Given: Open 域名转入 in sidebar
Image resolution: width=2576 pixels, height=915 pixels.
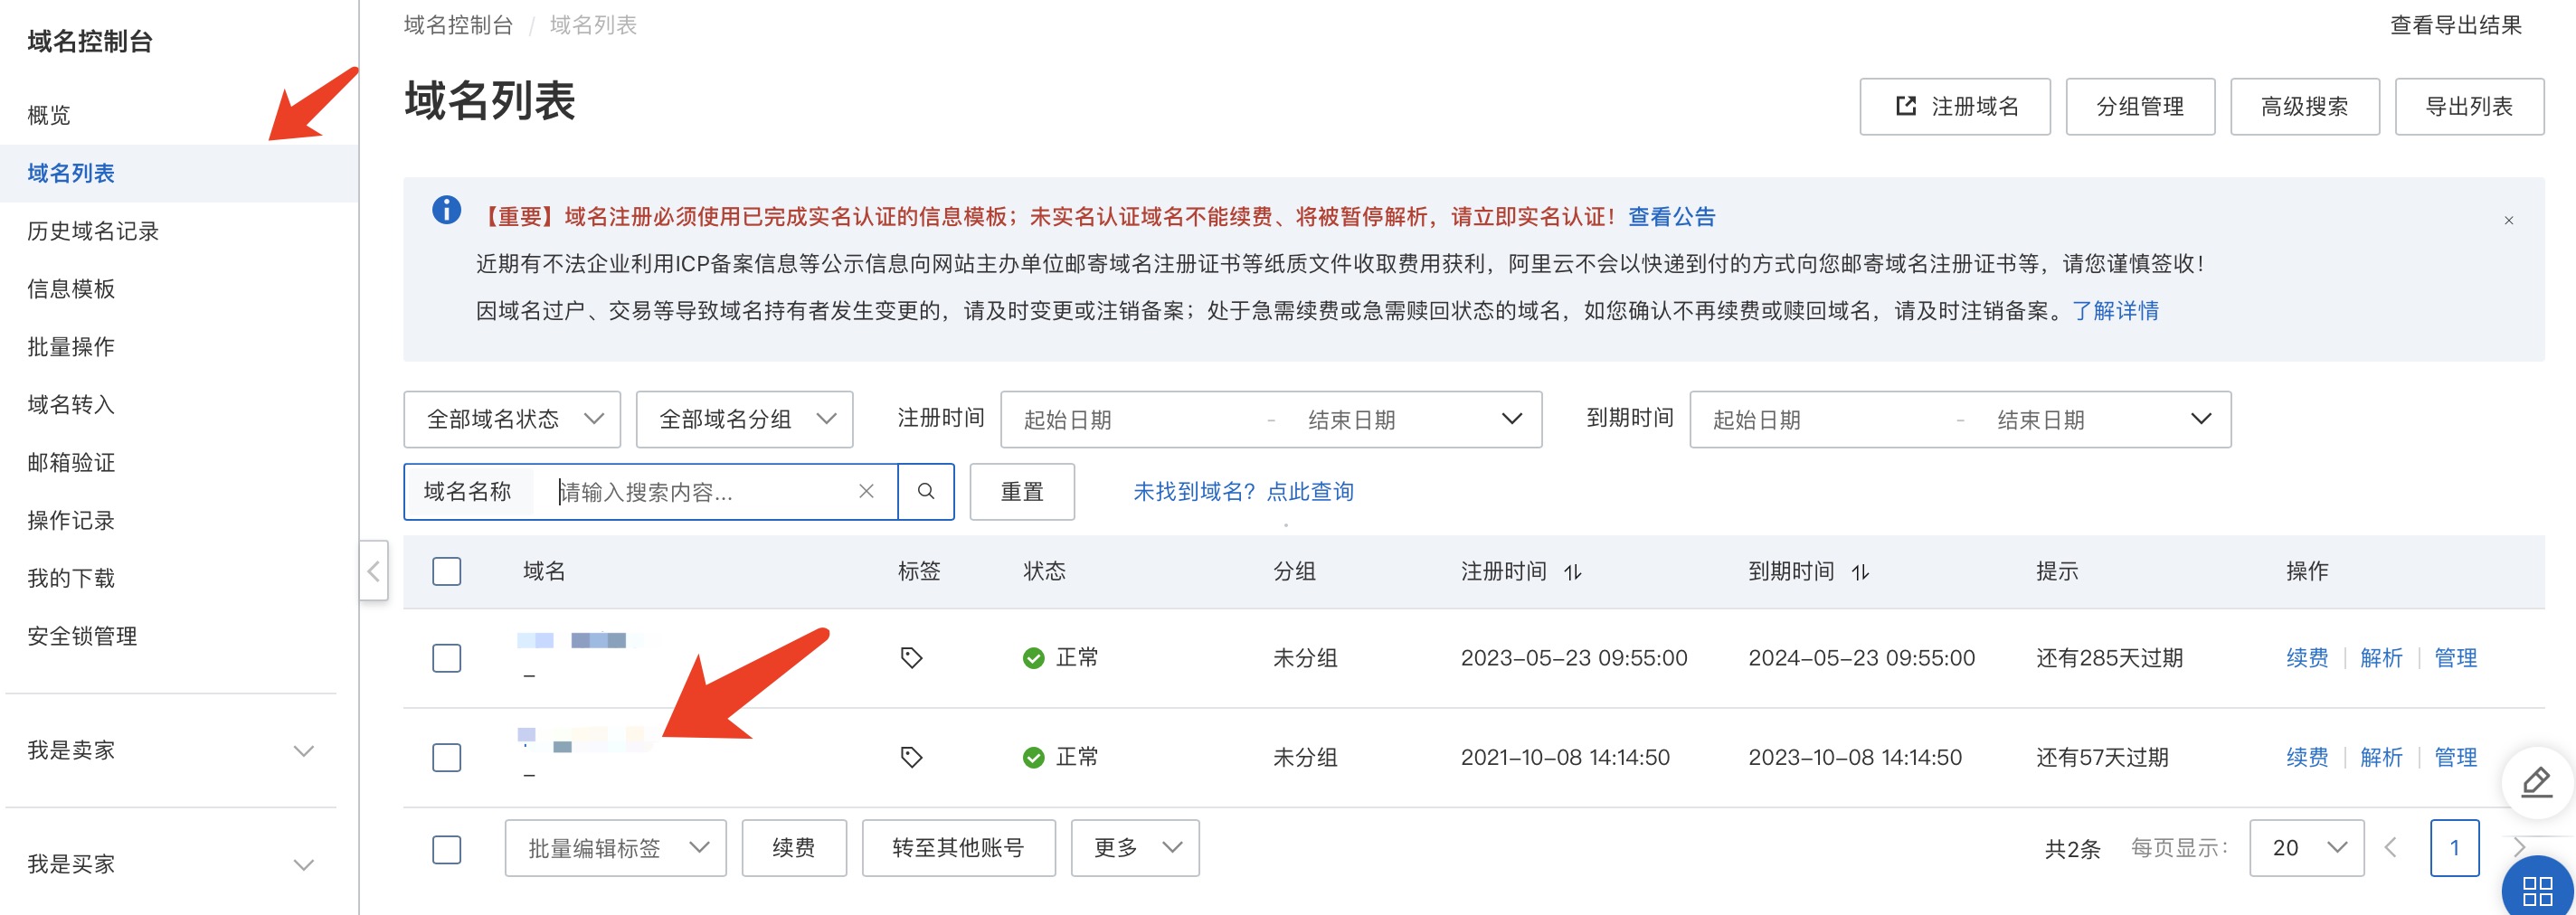Looking at the screenshot, I should click(x=71, y=405).
